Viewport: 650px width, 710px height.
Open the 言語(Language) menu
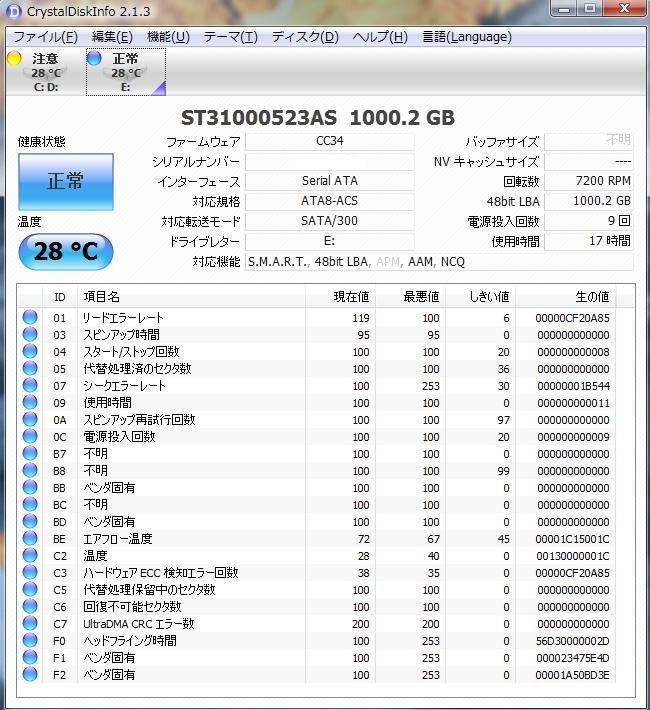point(467,37)
